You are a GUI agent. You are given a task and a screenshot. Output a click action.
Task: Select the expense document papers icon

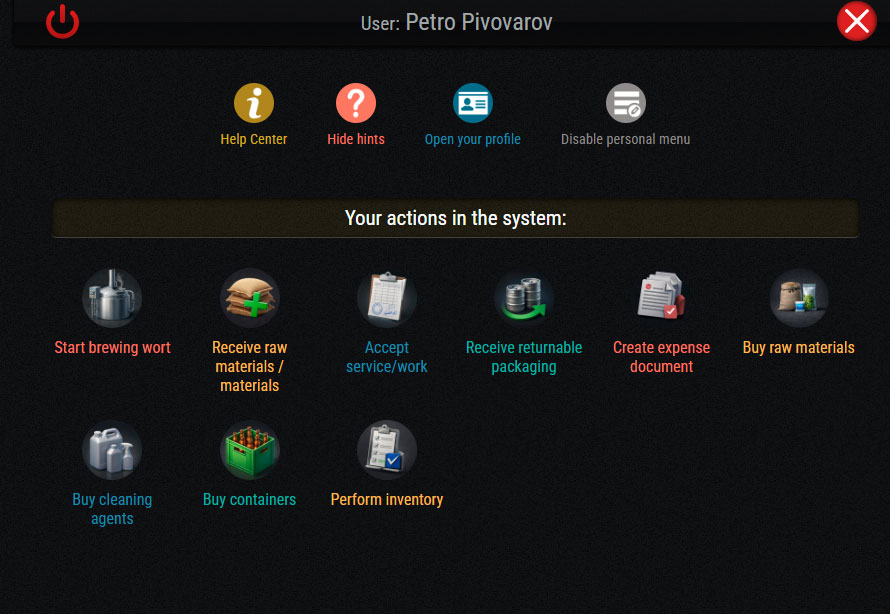click(x=661, y=299)
